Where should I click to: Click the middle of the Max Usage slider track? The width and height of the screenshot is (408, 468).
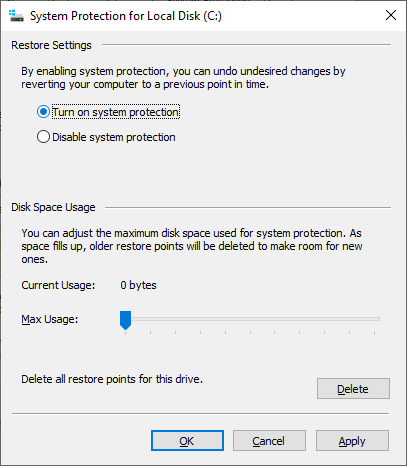pos(250,319)
